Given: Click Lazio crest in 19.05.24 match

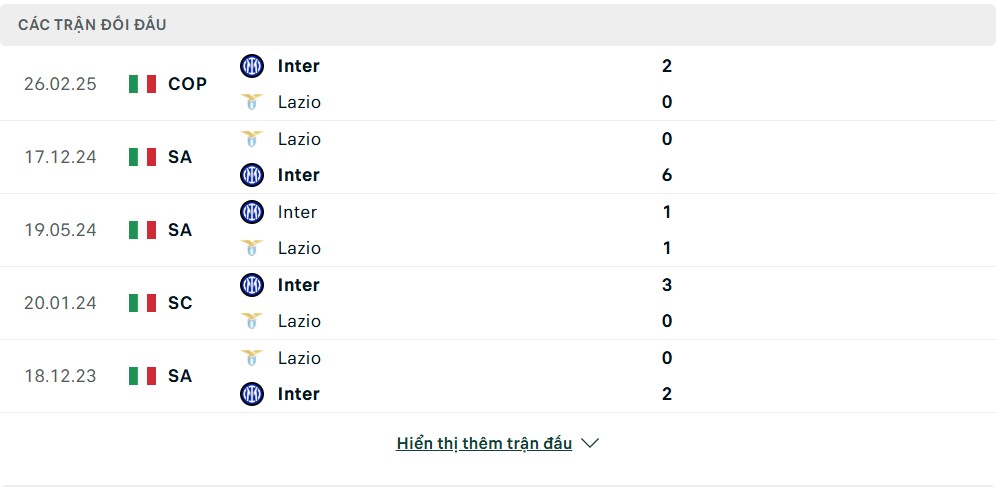Looking at the screenshot, I should tap(252, 248).
